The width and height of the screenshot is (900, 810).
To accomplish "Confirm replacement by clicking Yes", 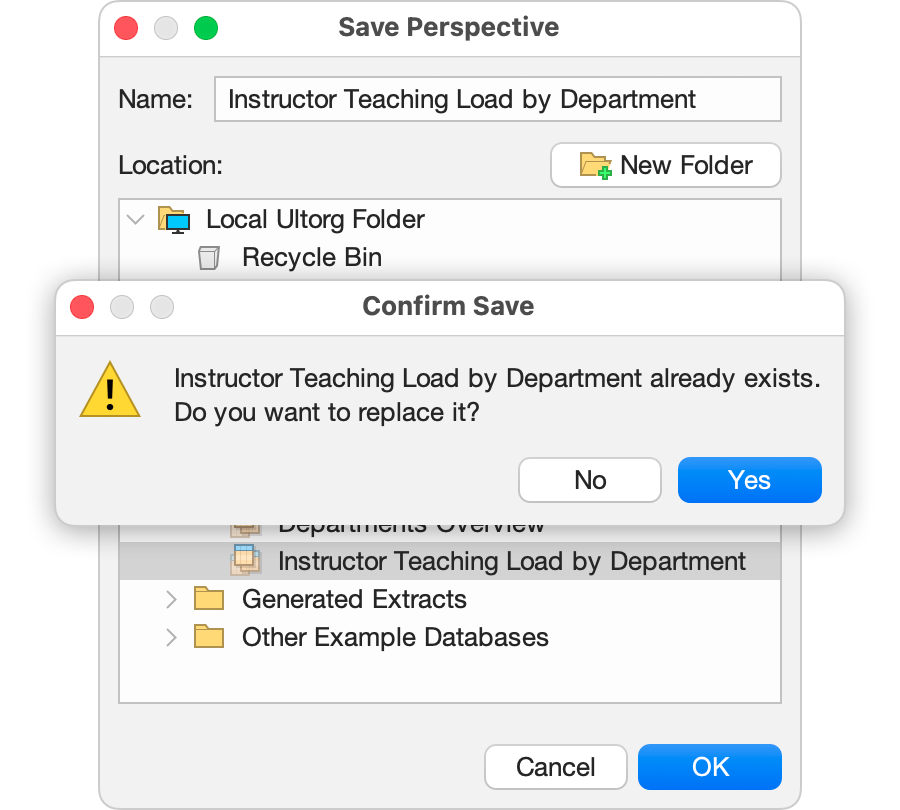I will coord(749,480).
